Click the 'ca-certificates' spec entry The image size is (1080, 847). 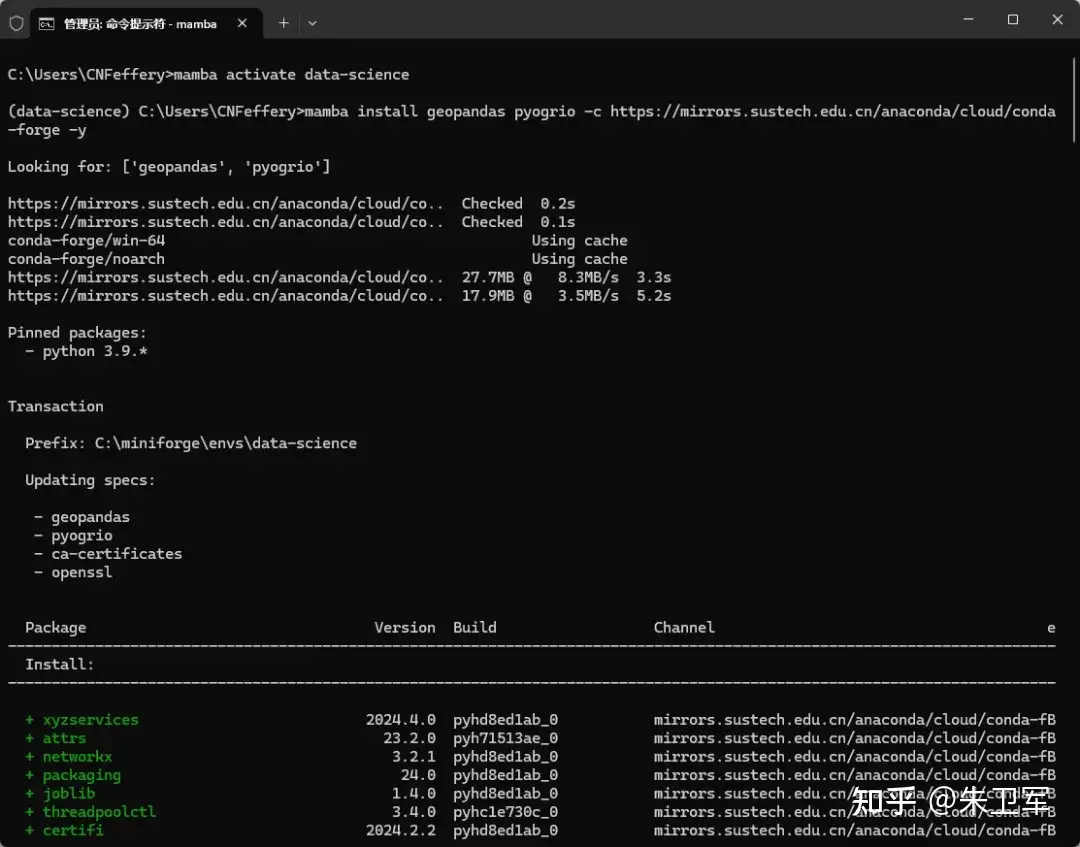pyautogui.click(x=116, y=554)
